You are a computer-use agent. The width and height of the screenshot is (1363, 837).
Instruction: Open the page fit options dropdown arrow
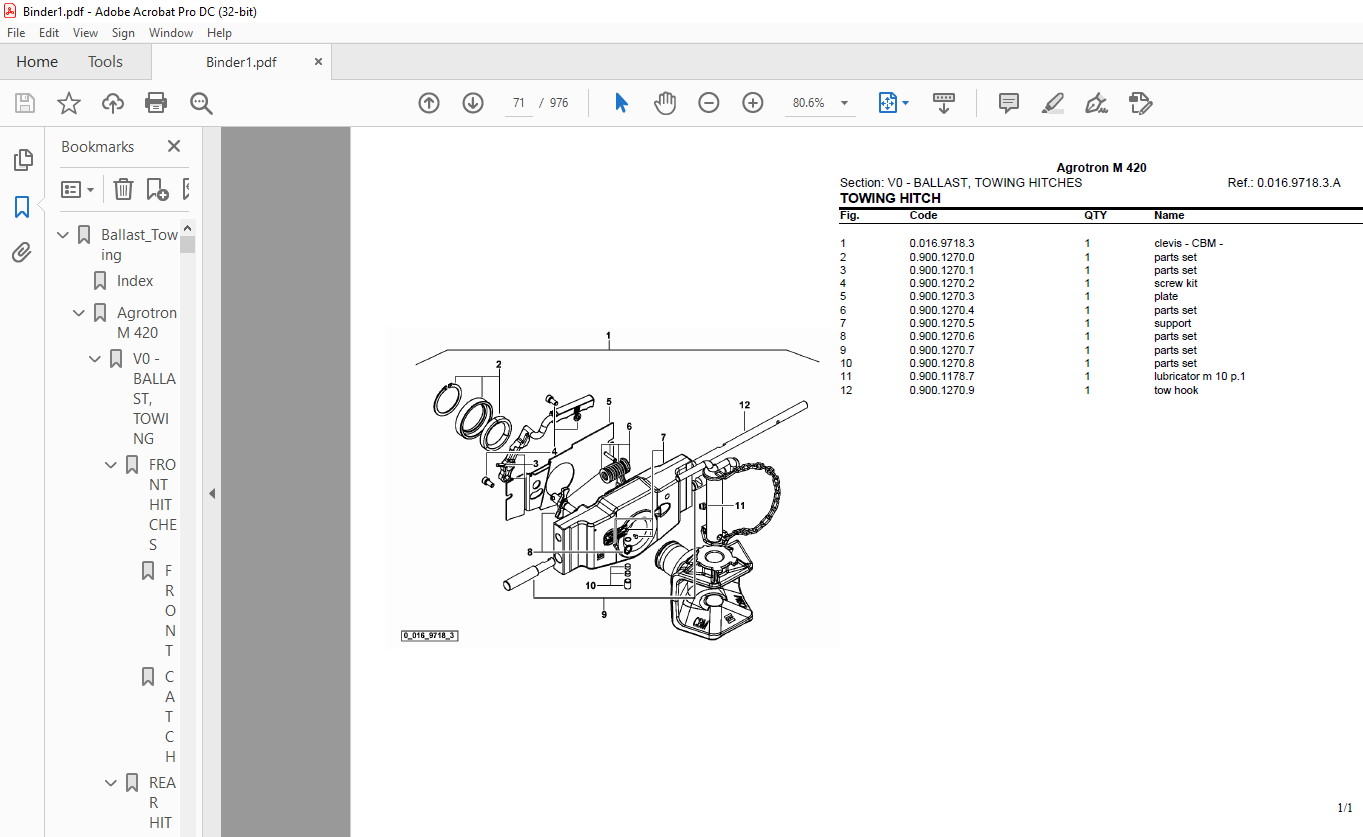pyautogui.click(x=906, y=103)
